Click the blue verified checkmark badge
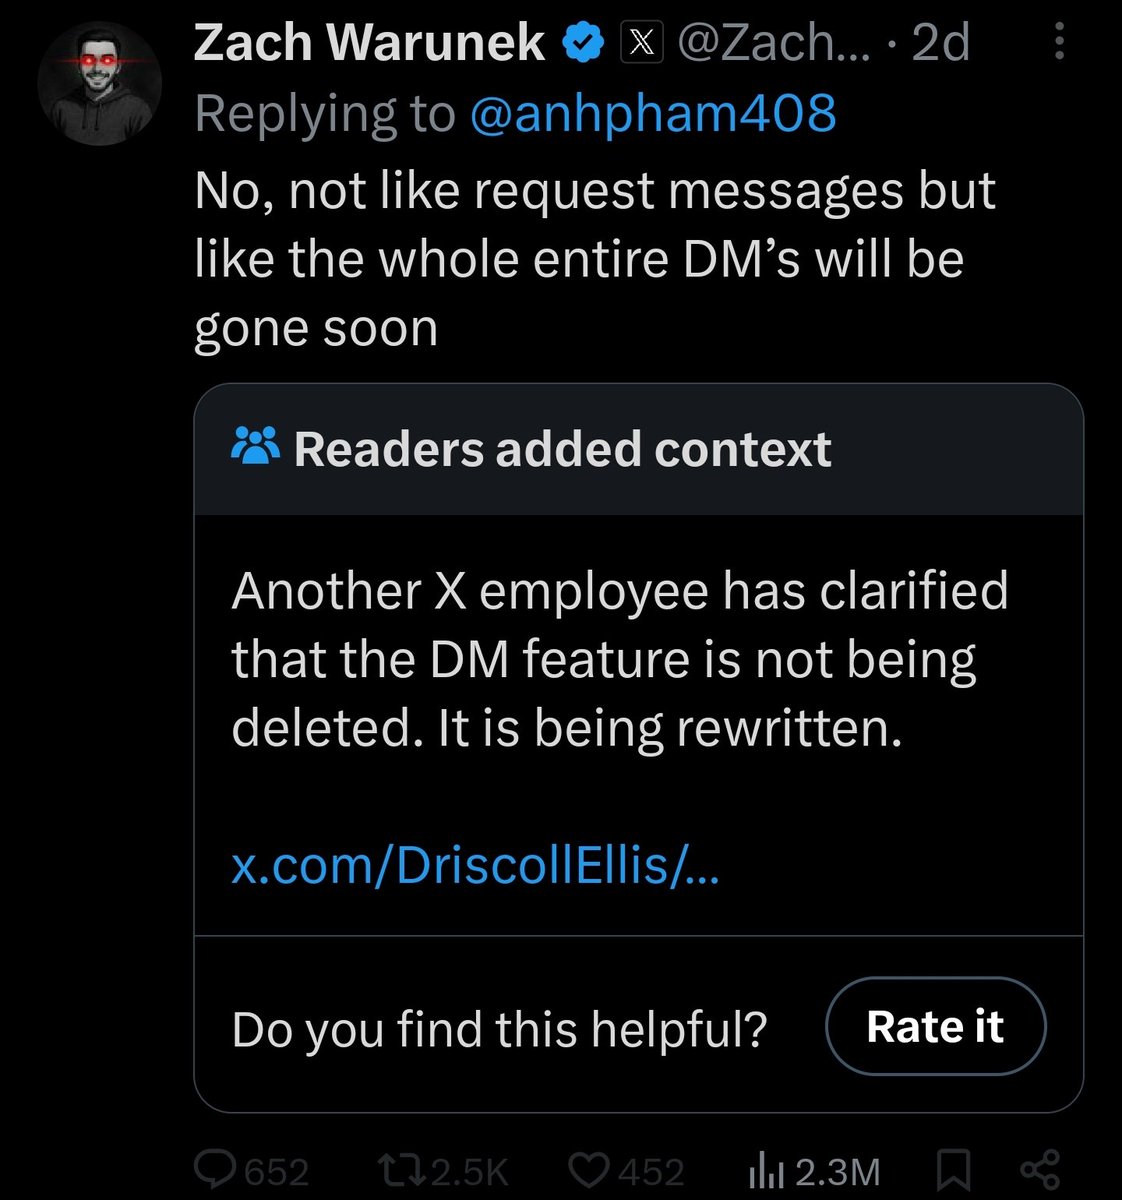 point(585,43)
